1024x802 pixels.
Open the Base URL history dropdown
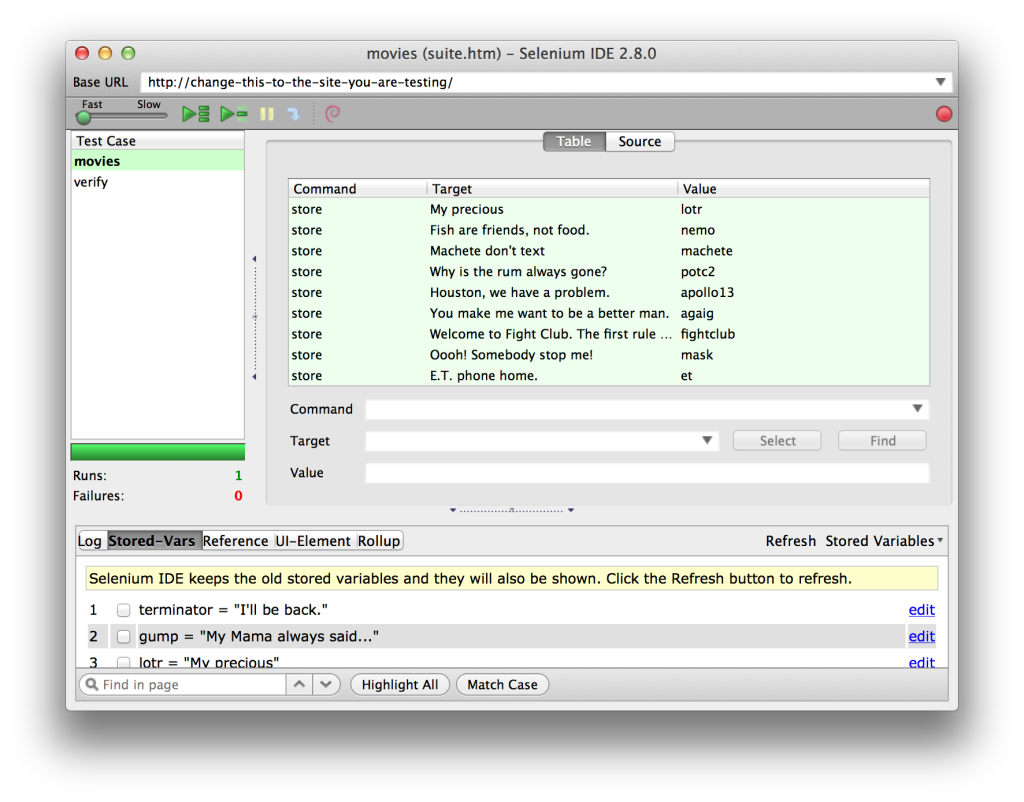point(940,82)
